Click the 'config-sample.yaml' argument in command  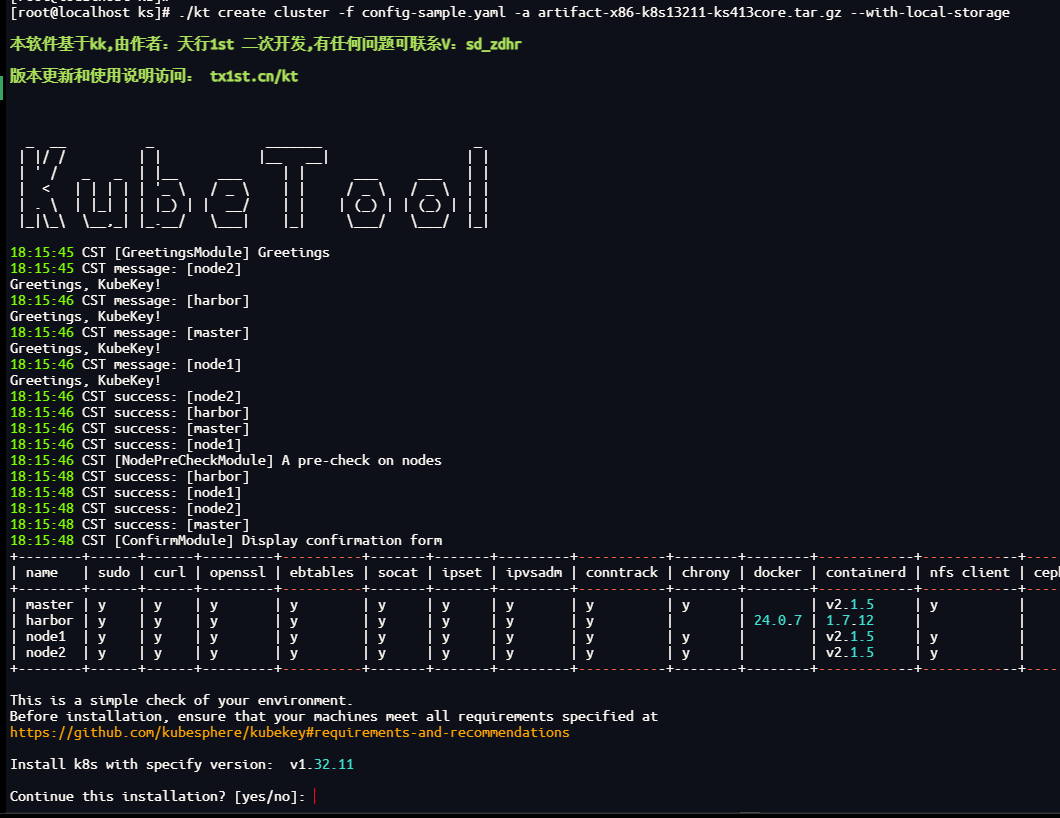point(433,13)
